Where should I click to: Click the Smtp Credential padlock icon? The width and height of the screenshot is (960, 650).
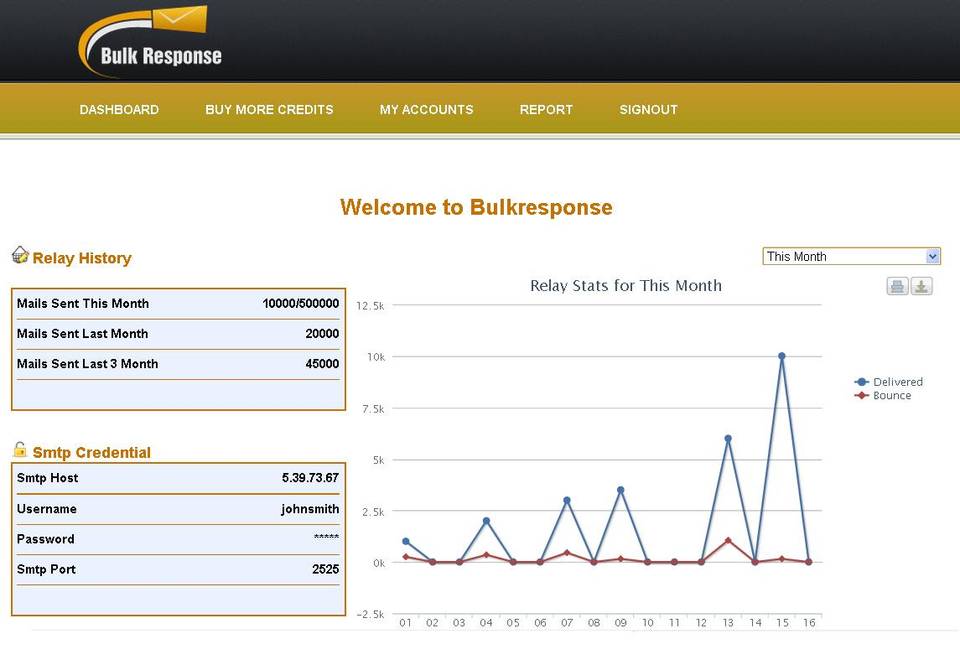point(20,450)
